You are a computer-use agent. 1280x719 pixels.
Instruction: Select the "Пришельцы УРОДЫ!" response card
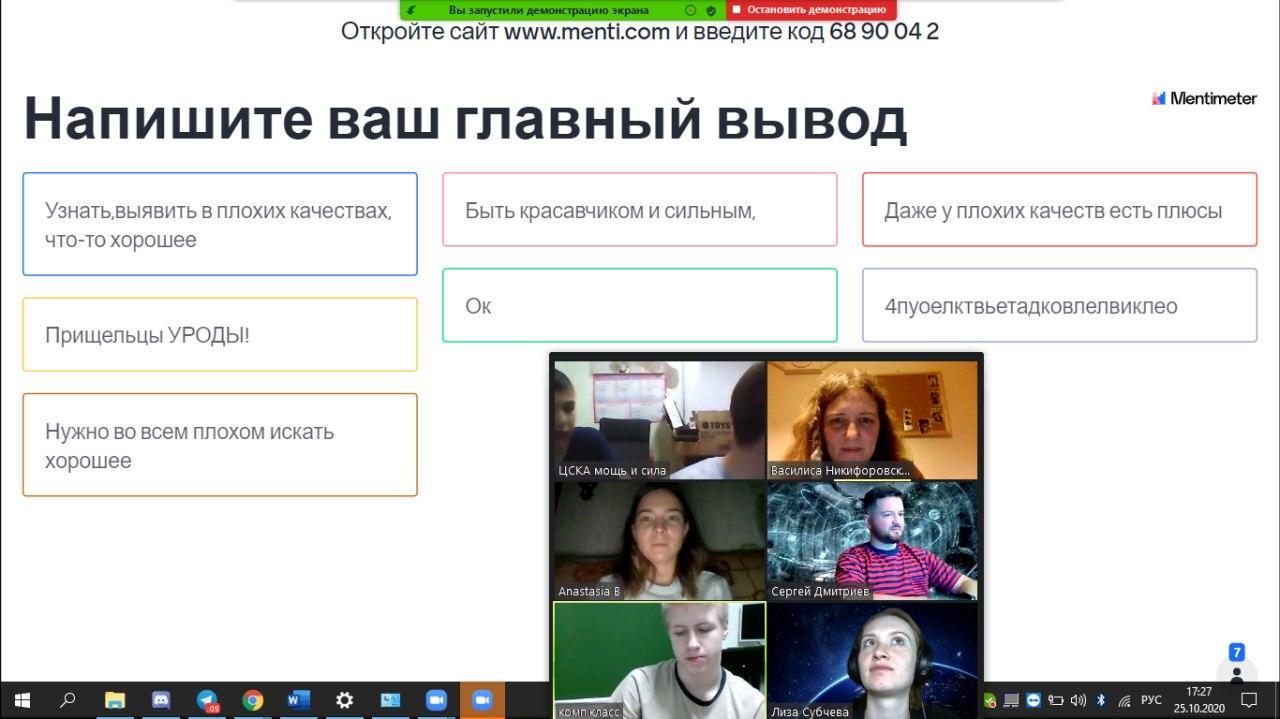[x=220, y=334]
